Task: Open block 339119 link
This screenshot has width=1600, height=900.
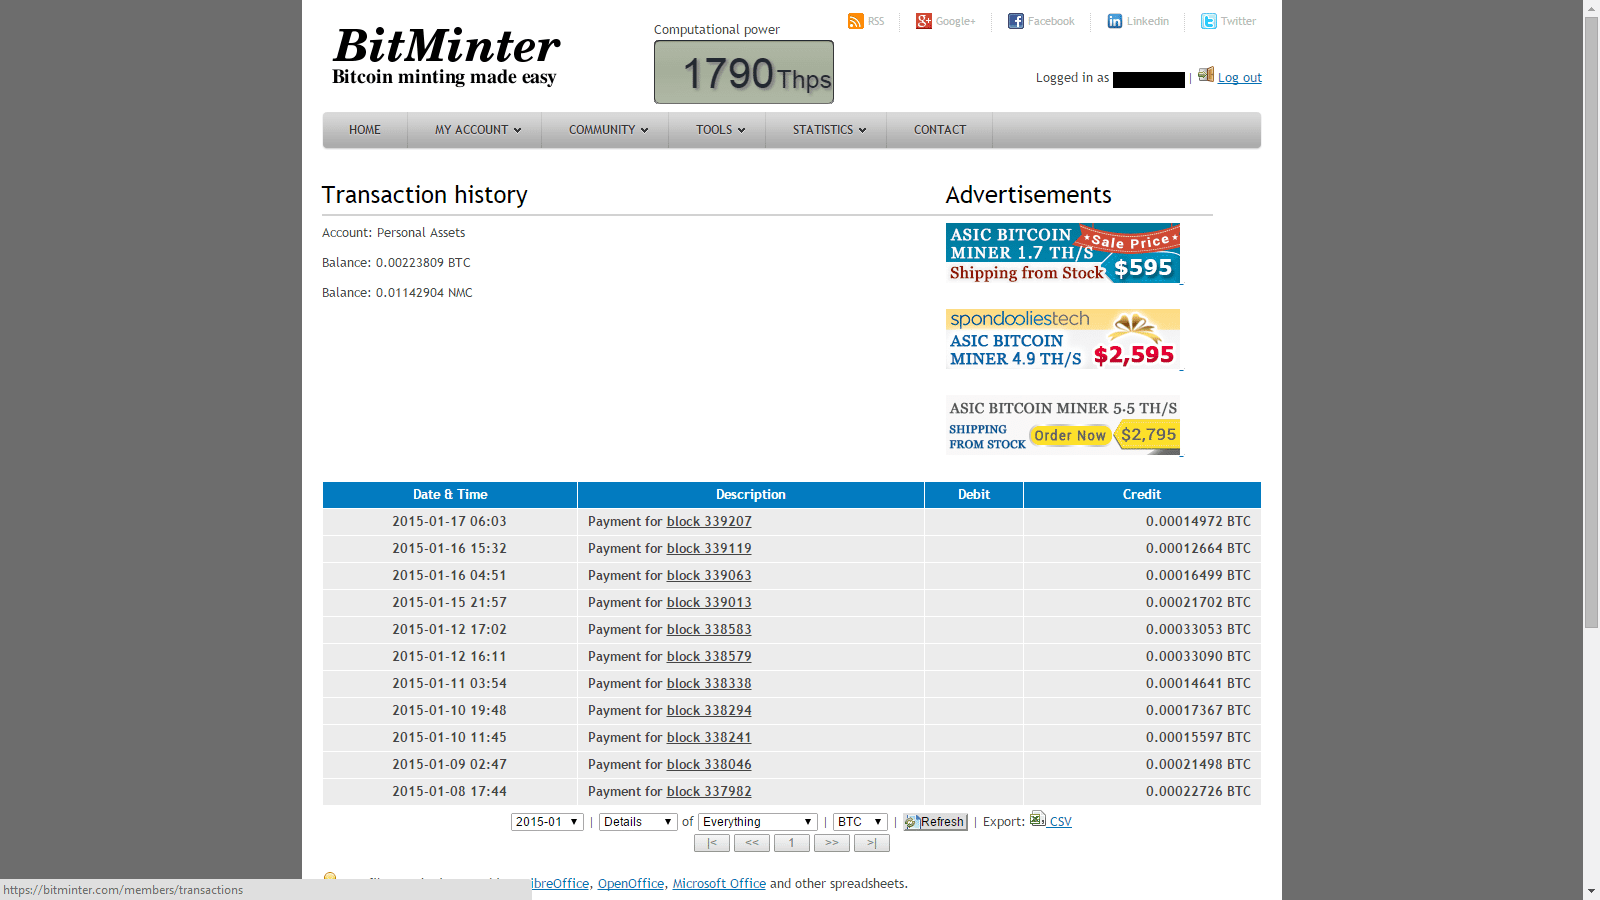Action: click(709, 549)
